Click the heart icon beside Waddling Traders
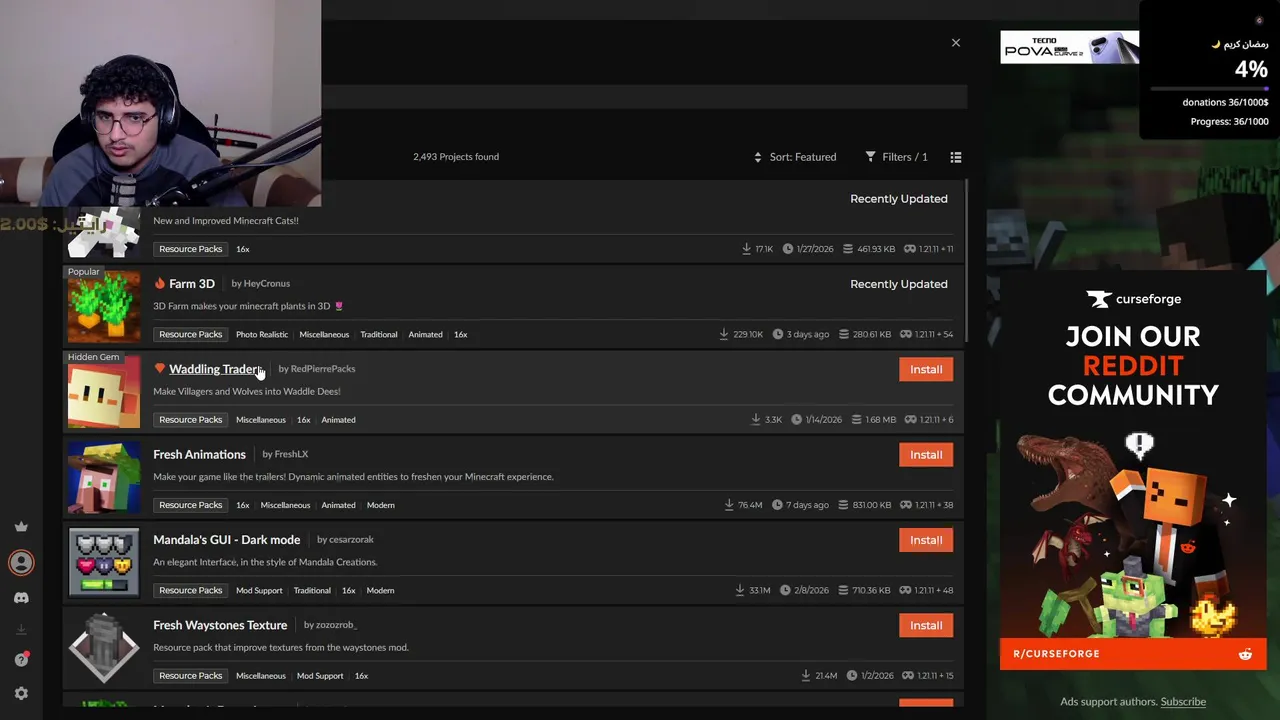Viewport: 1280px width, 720px height. [159, 369]
